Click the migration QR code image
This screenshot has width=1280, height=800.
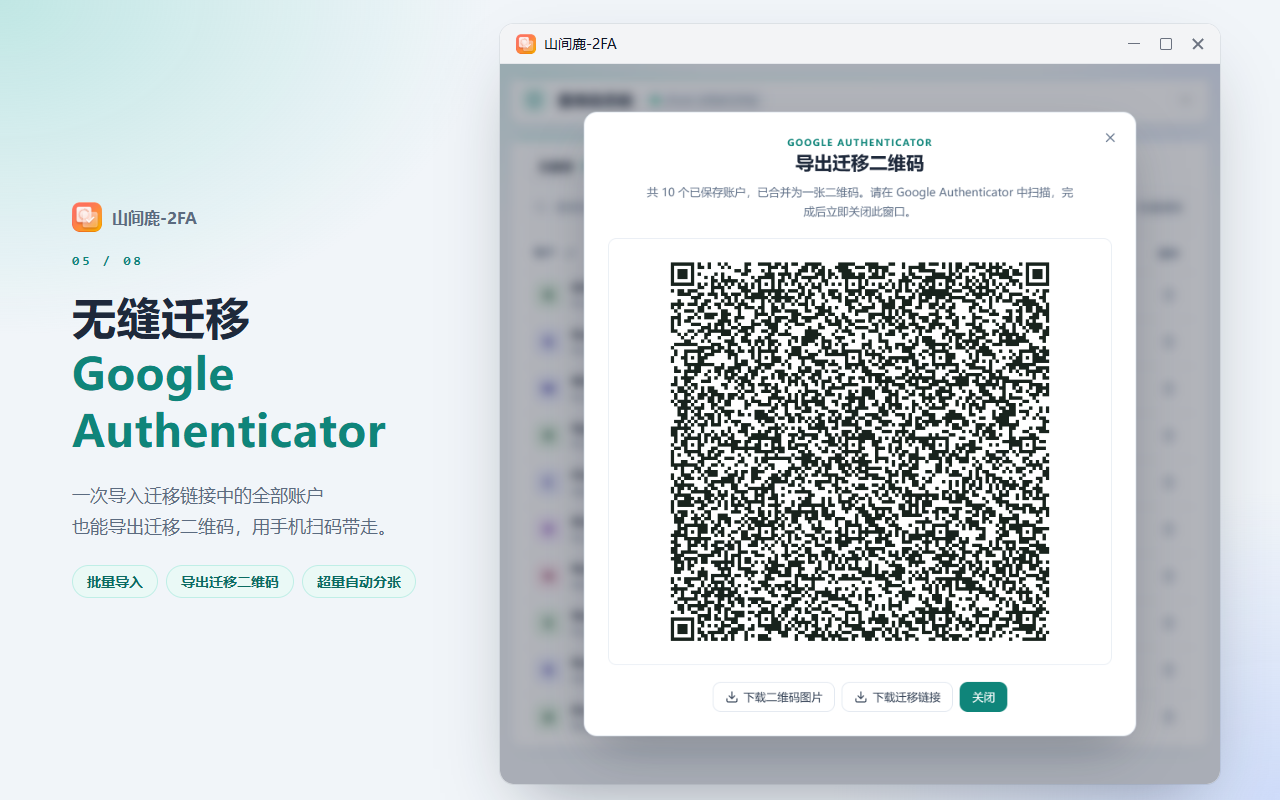pos(860,451)
